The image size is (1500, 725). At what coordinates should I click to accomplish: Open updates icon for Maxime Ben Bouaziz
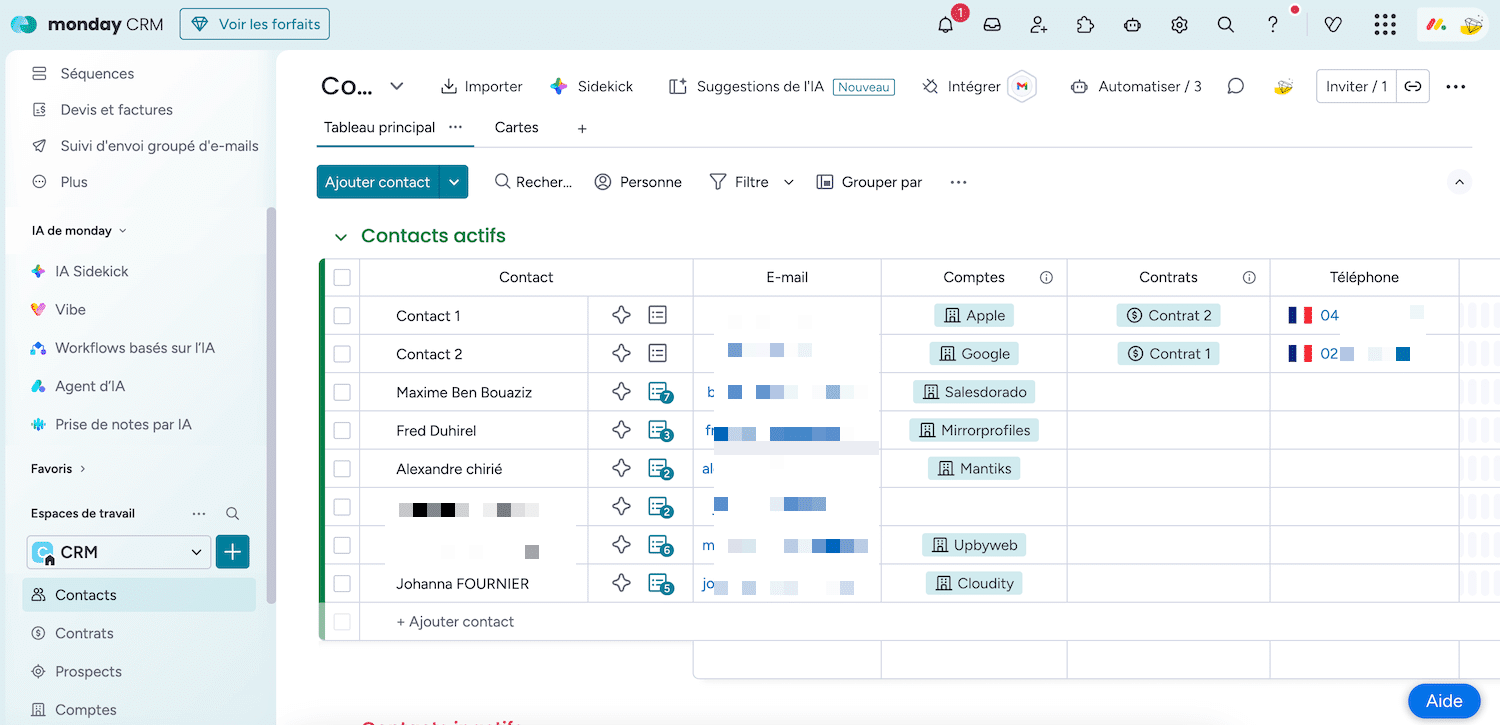click(x=658, y=392)
